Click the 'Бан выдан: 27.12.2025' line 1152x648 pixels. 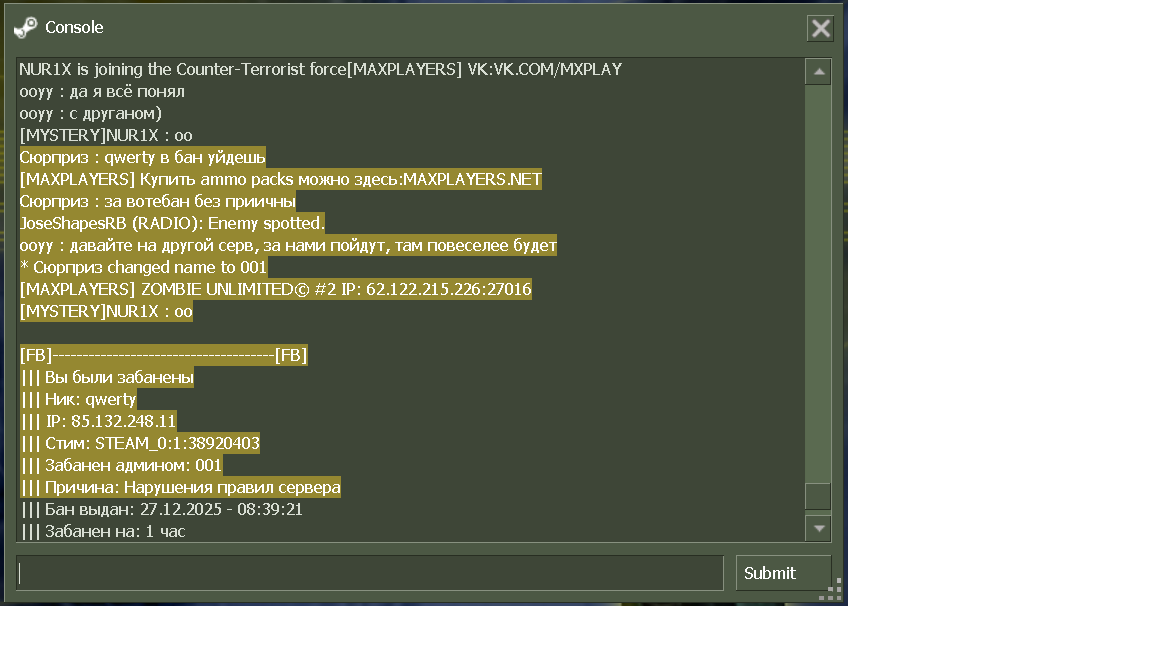point(161,509)
